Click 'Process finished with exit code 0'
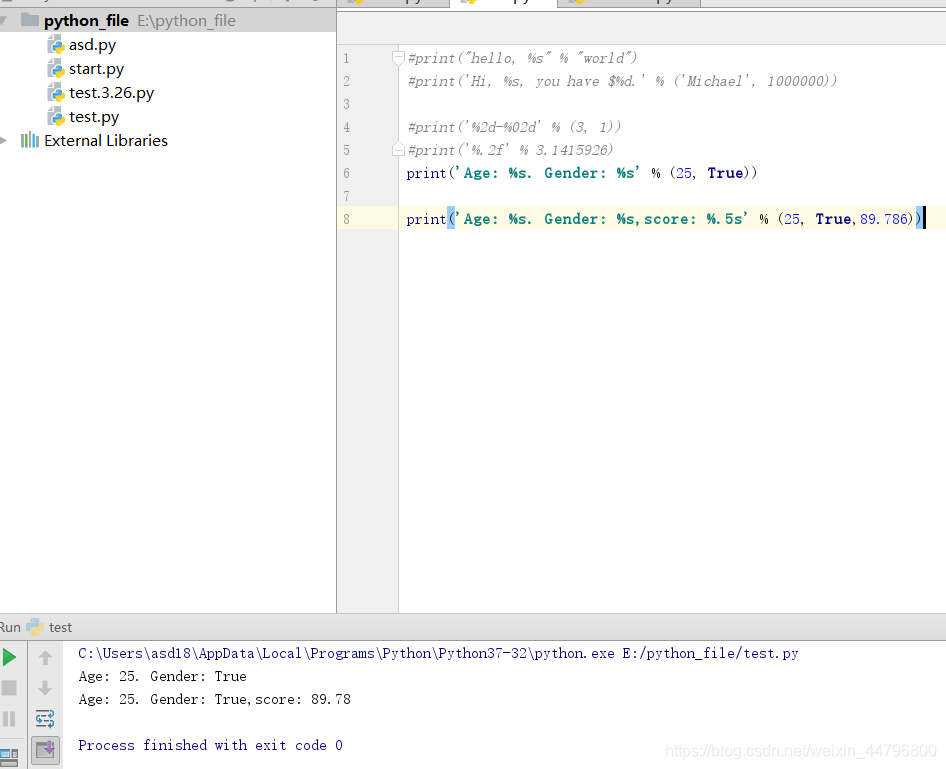Screen dimensions: 946x769 click(x=211, y=745)
